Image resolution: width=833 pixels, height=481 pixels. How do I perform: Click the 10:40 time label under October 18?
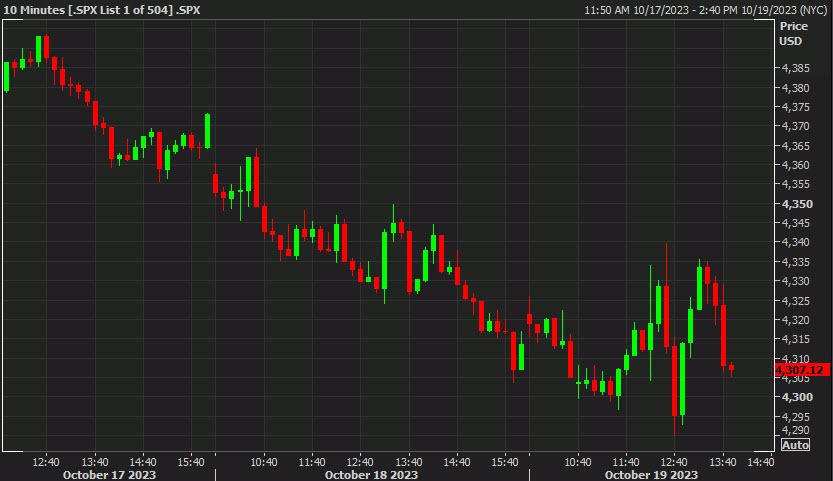pyautogui.click(x=264, y=462)
